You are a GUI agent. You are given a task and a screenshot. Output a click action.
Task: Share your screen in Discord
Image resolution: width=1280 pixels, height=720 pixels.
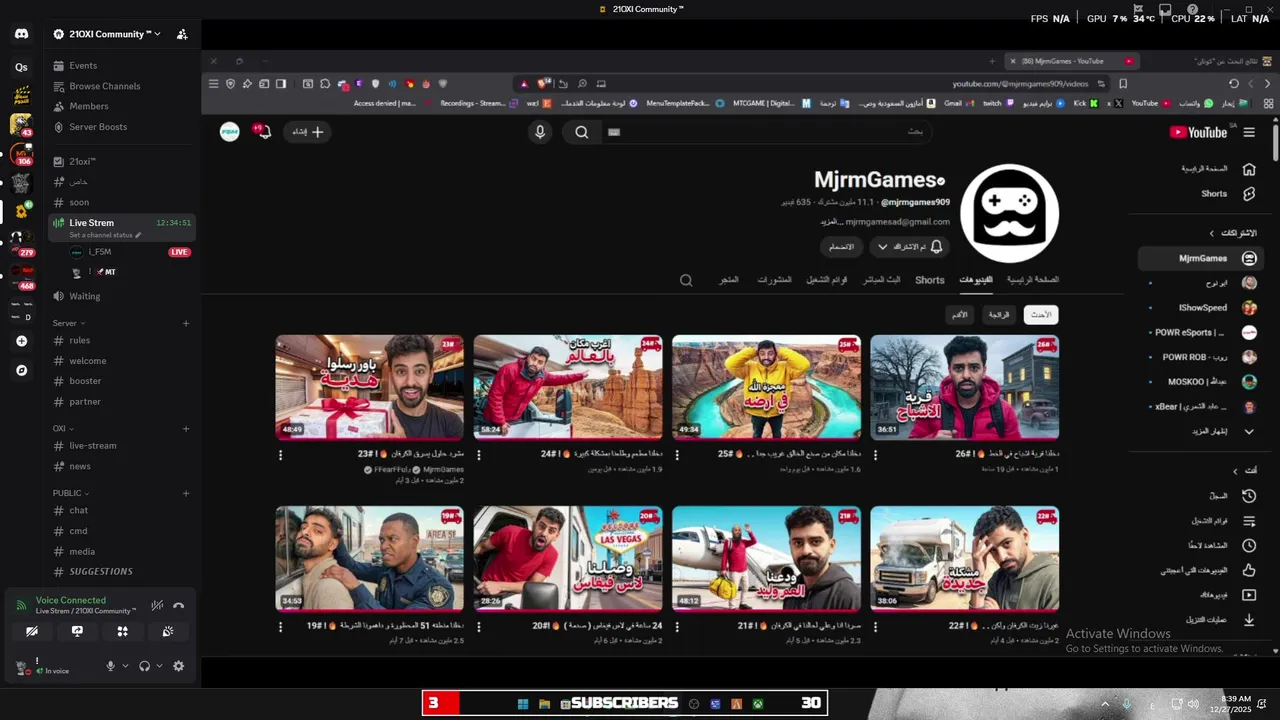(x=77, y=631)
